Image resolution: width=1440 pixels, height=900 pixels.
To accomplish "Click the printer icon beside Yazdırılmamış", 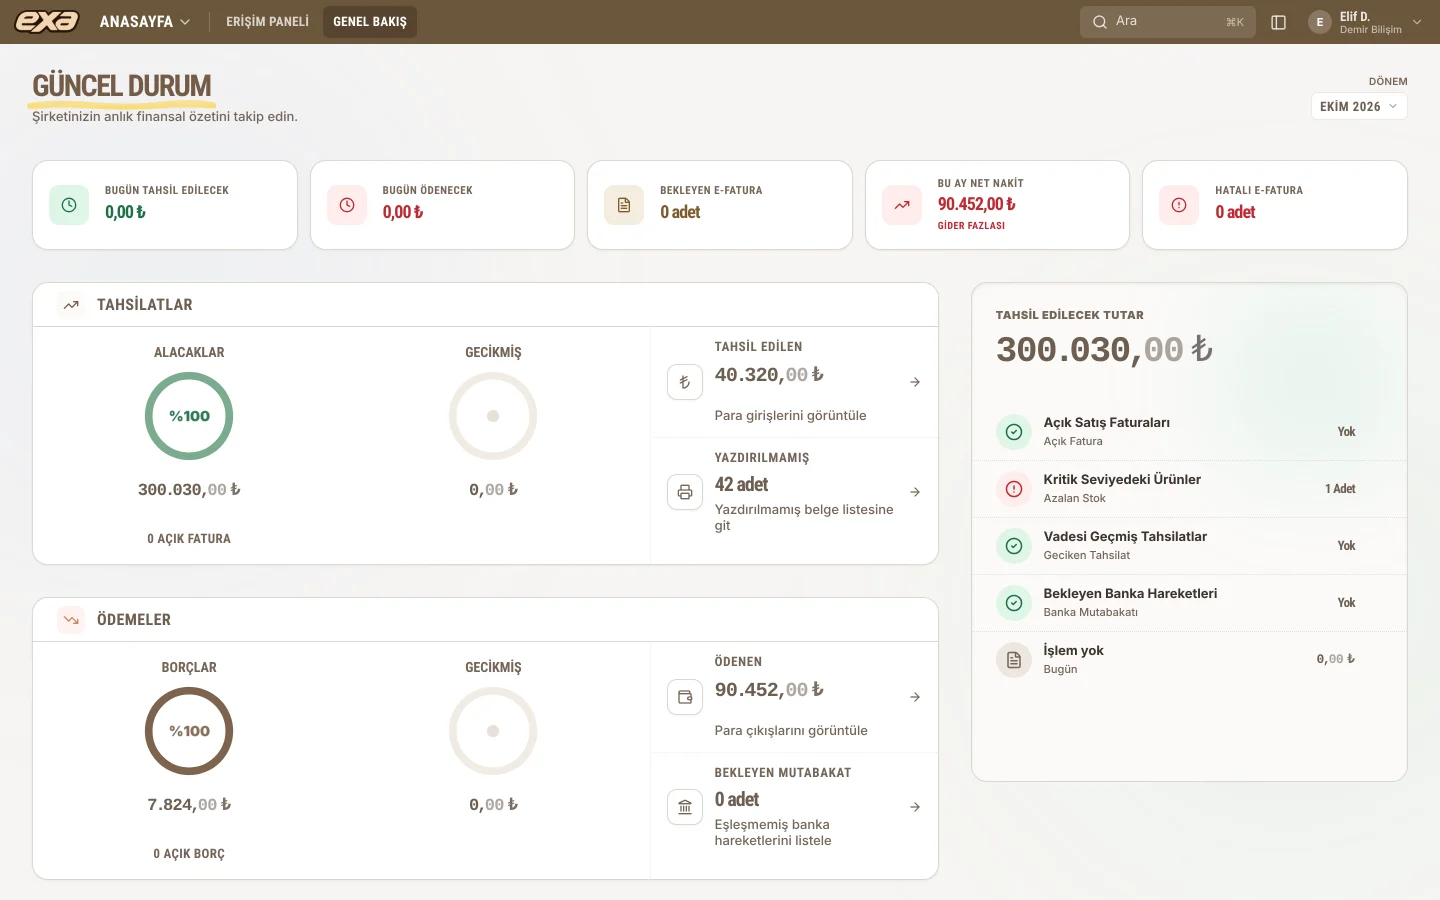I will point(685,492).
